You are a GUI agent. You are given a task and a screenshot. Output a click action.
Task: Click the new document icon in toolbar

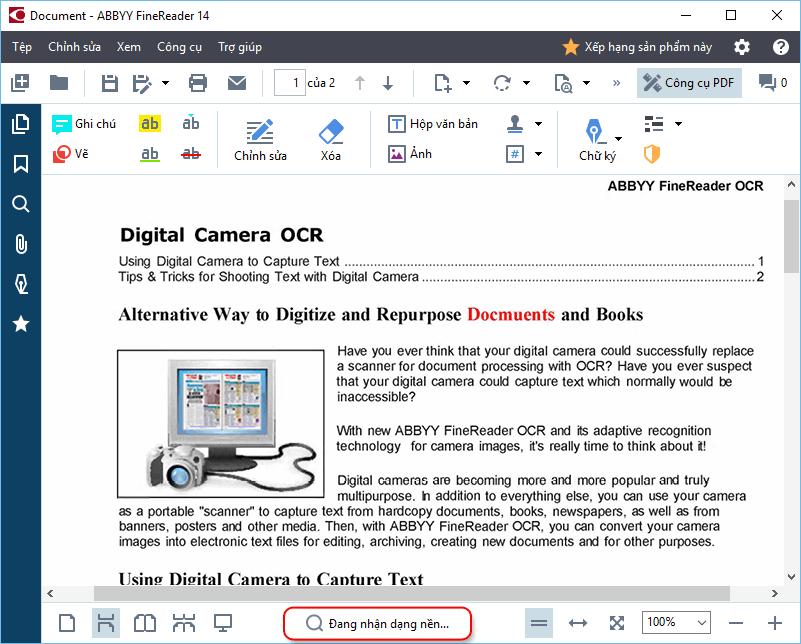(20, 83)
